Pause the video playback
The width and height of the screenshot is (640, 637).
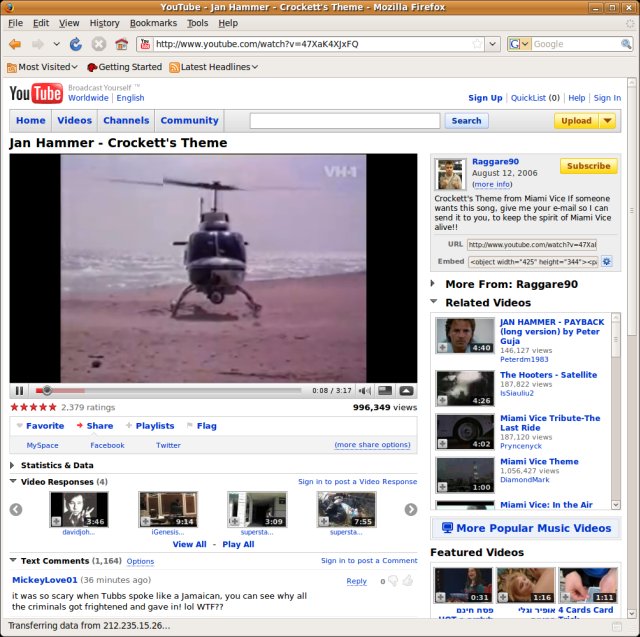(x=19, y=391)
